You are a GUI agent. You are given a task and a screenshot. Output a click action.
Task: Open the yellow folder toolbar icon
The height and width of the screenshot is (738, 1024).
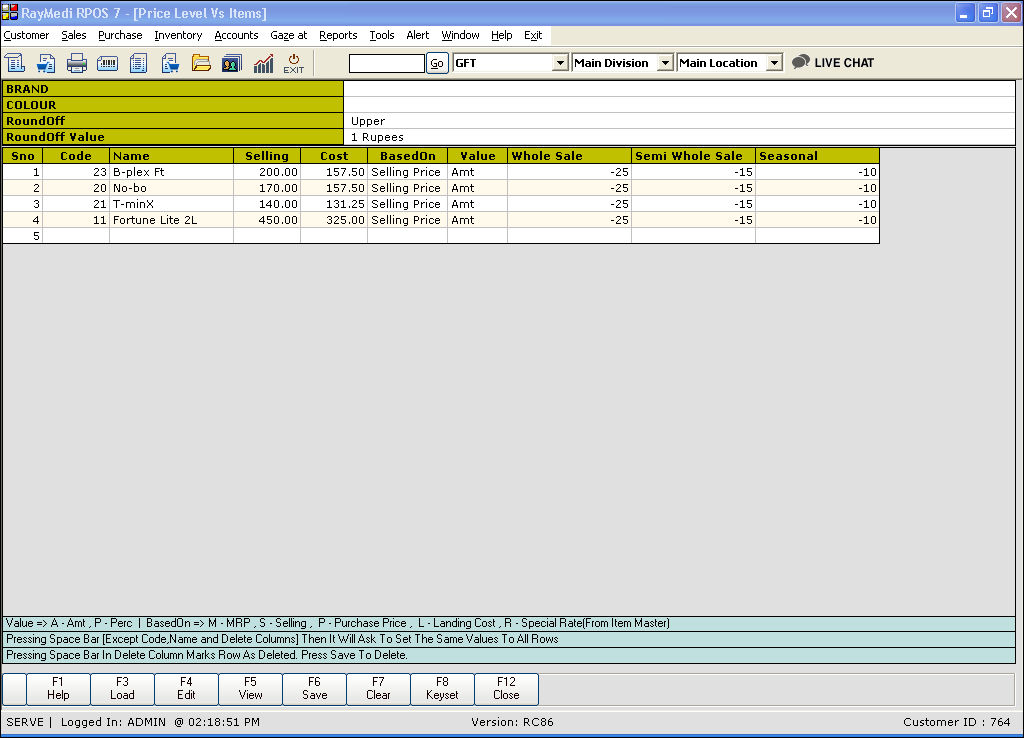pos(201,63)
